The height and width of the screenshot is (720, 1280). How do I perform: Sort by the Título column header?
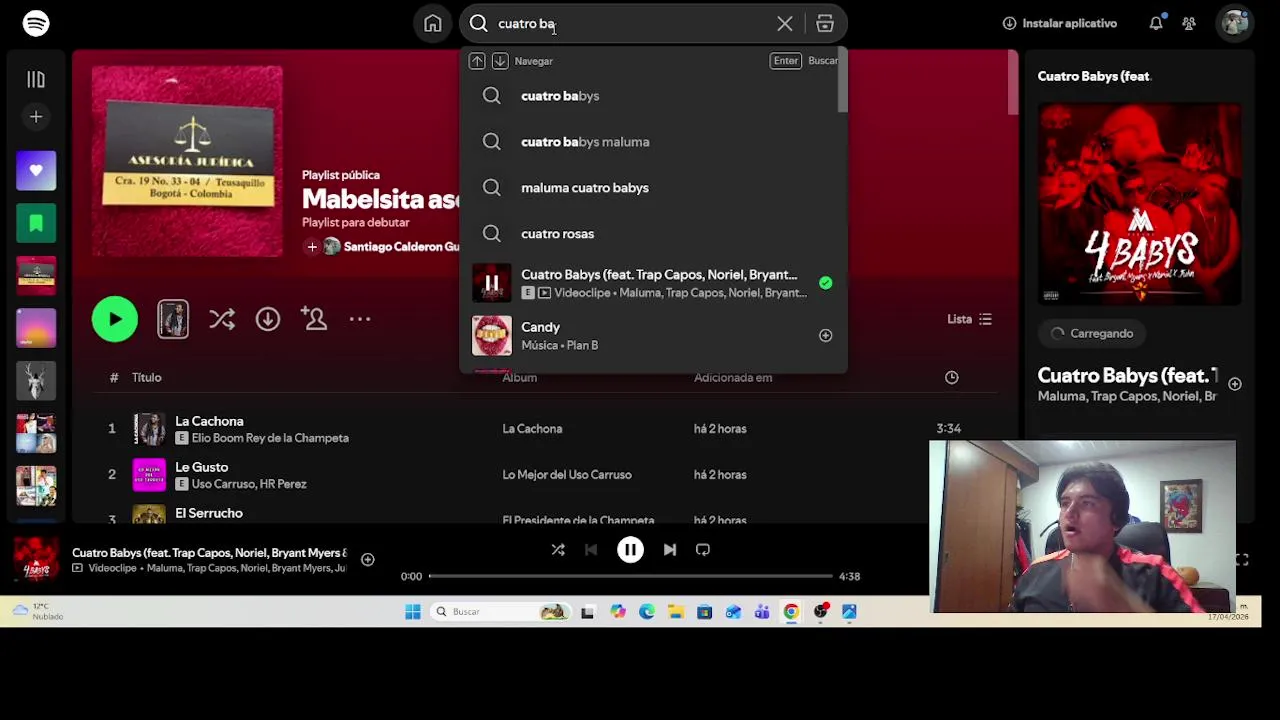point(146,377)
